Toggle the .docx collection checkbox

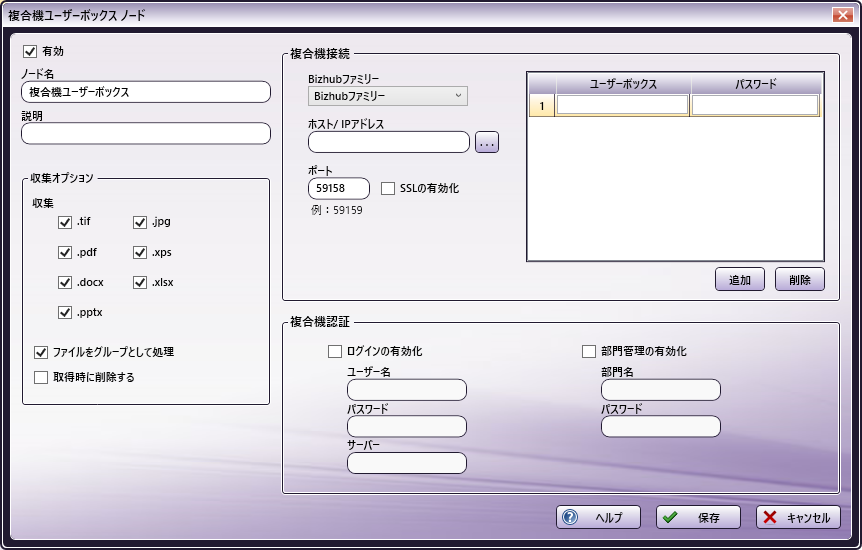65,283
